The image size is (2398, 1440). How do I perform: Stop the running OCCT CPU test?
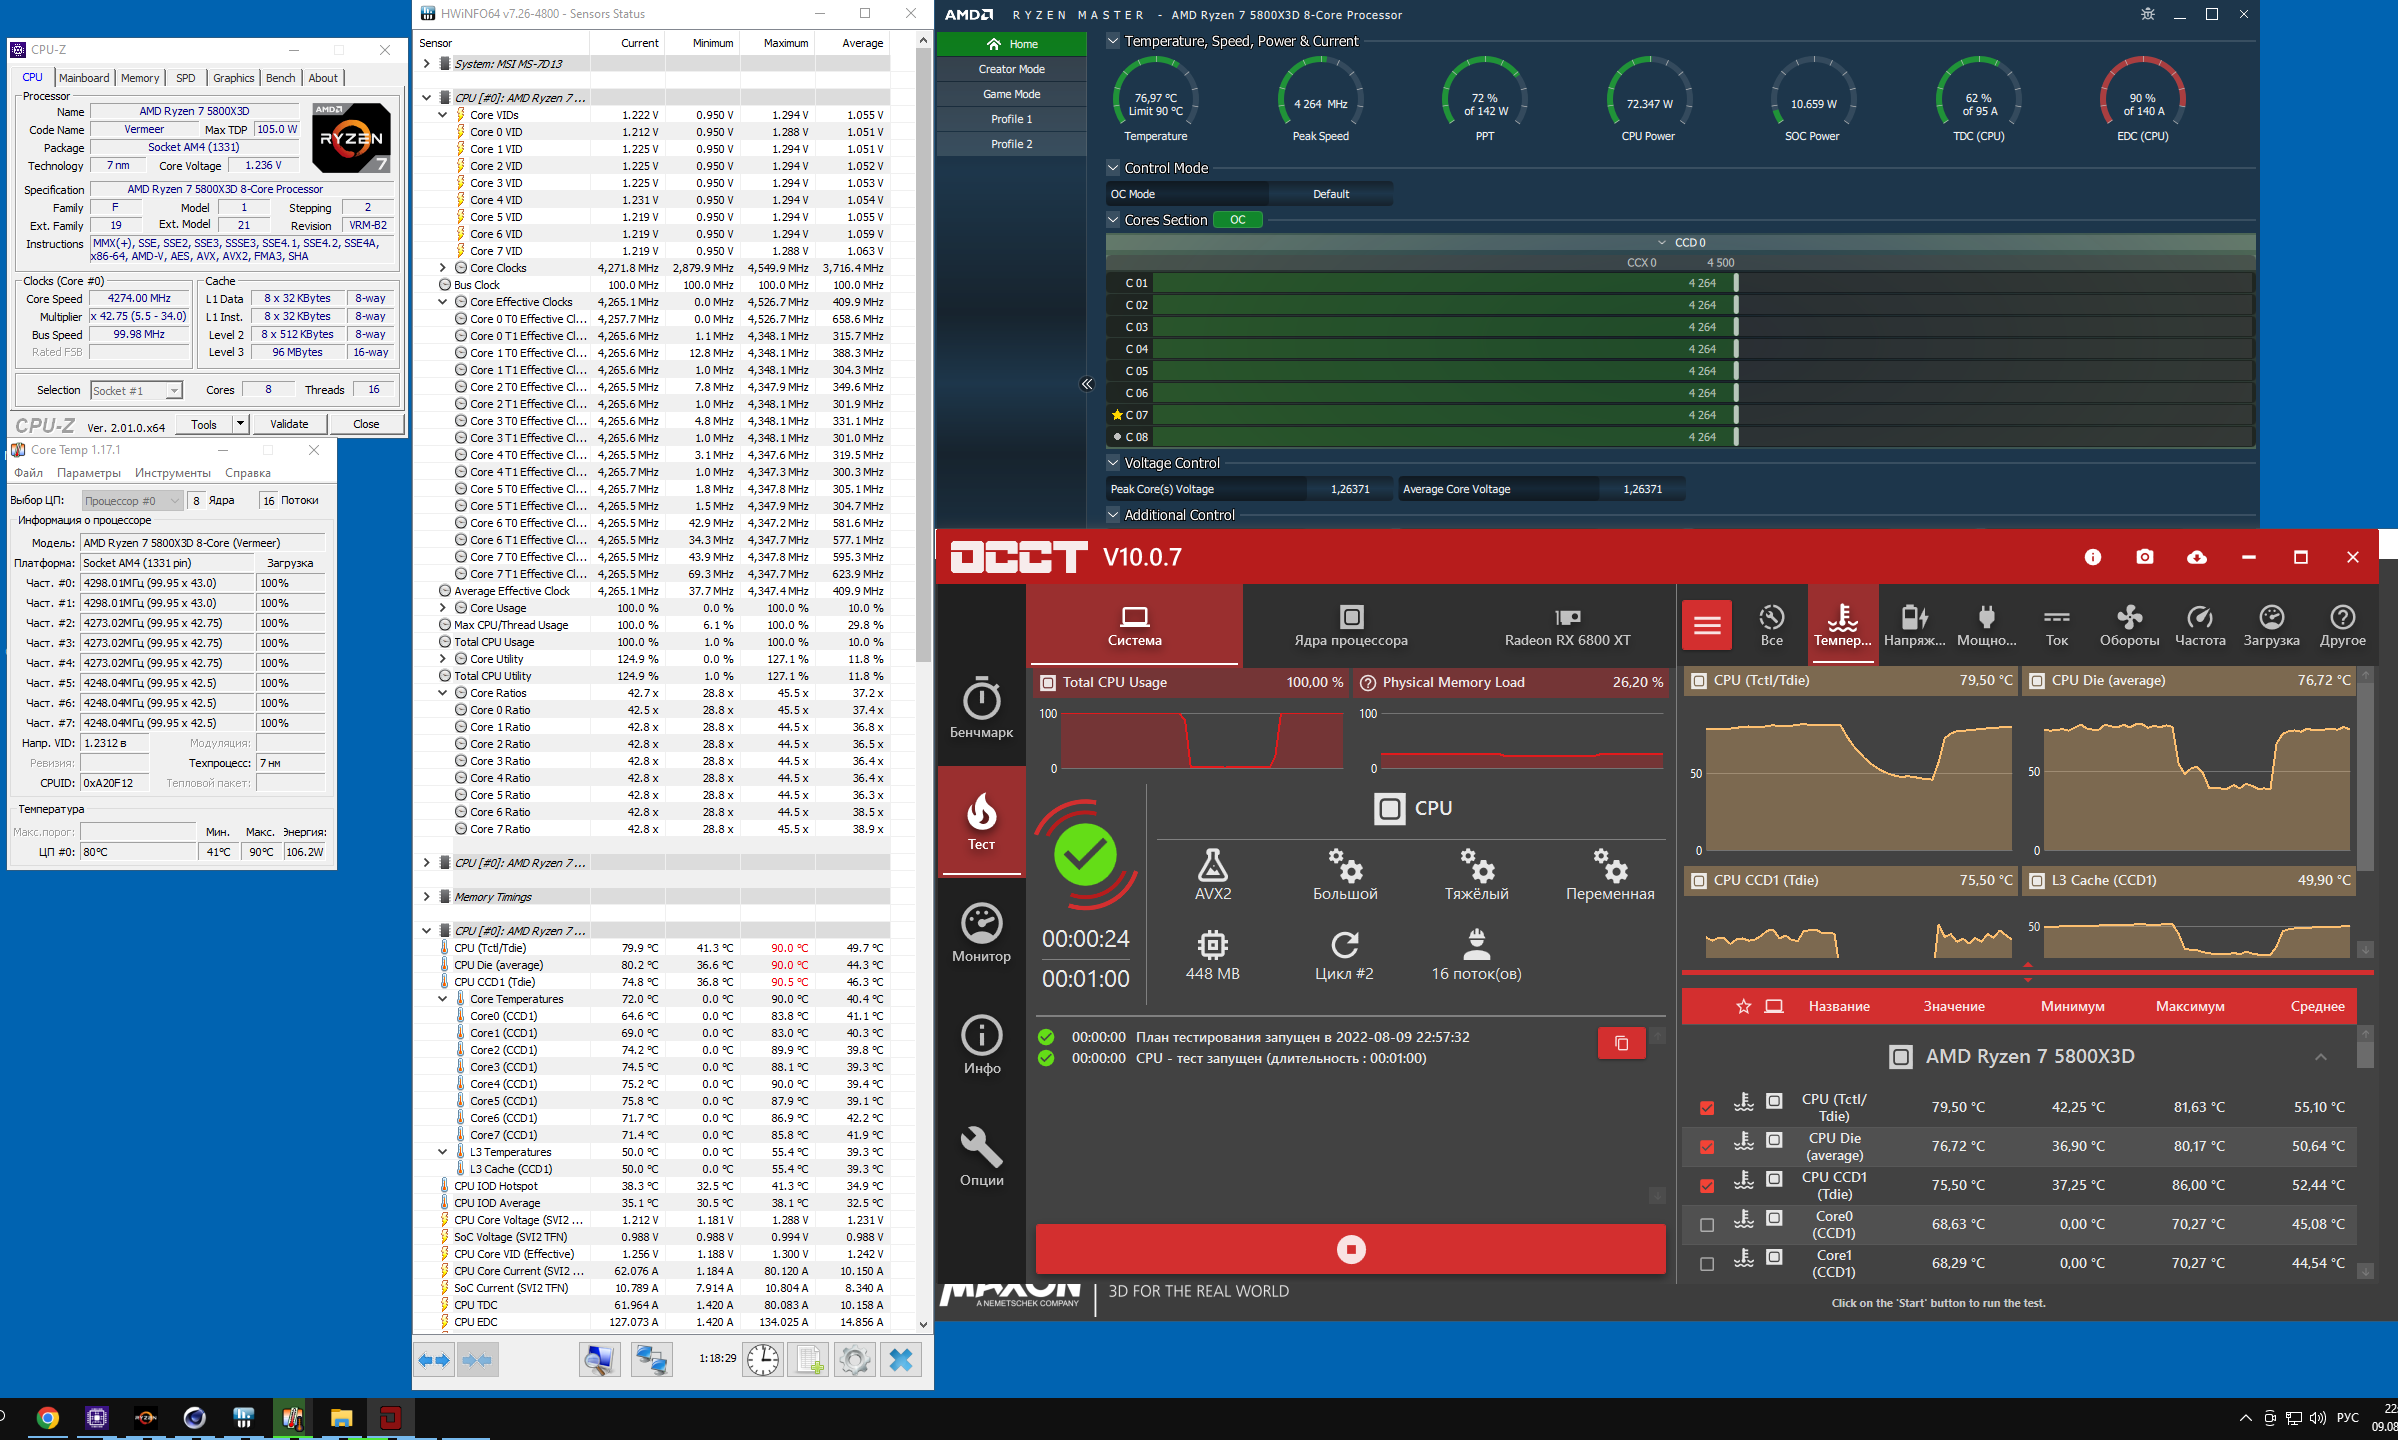click(1350, 1249)
